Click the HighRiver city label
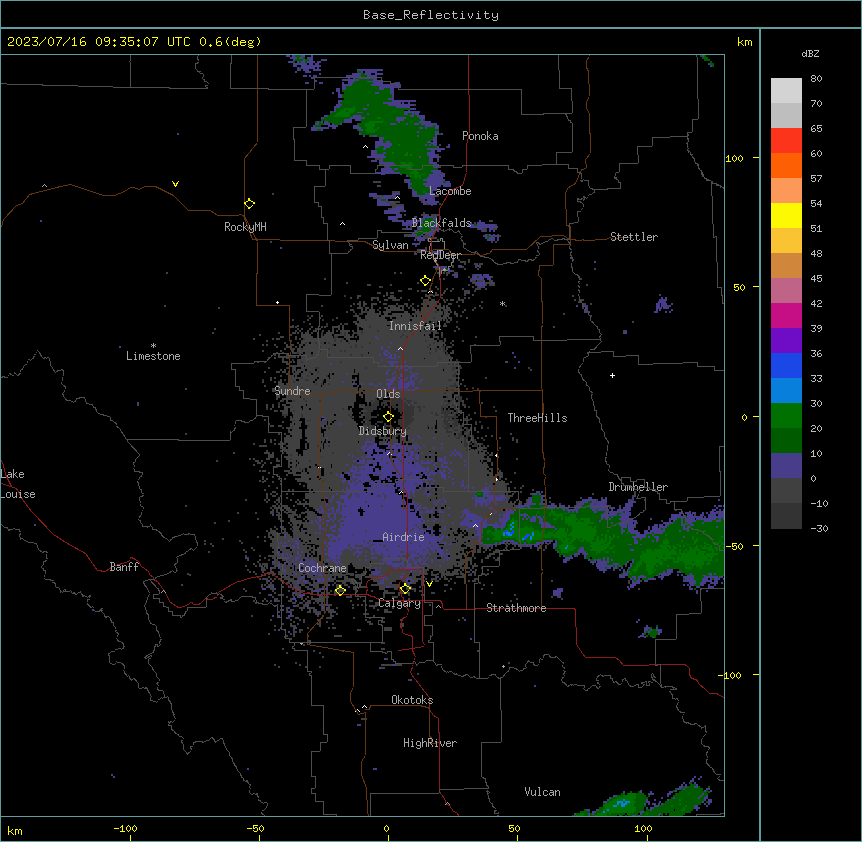Image resolution: width=862 pixels, height=842 pixels. tap(430, 743)
